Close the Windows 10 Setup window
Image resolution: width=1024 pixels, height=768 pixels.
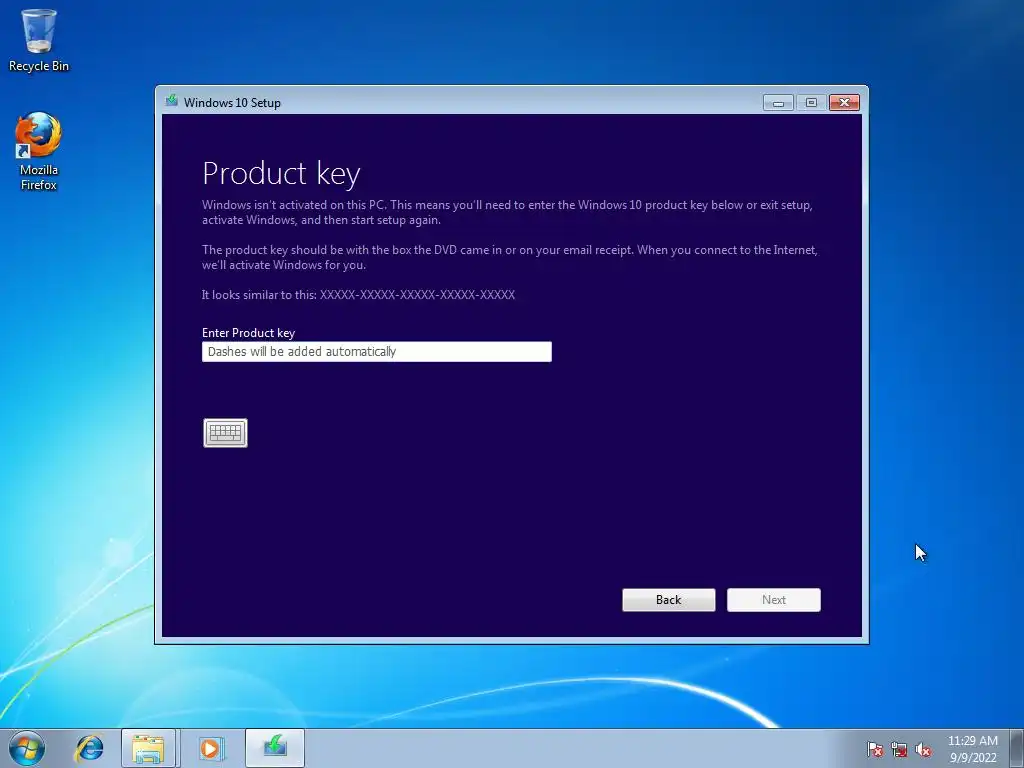844,103
